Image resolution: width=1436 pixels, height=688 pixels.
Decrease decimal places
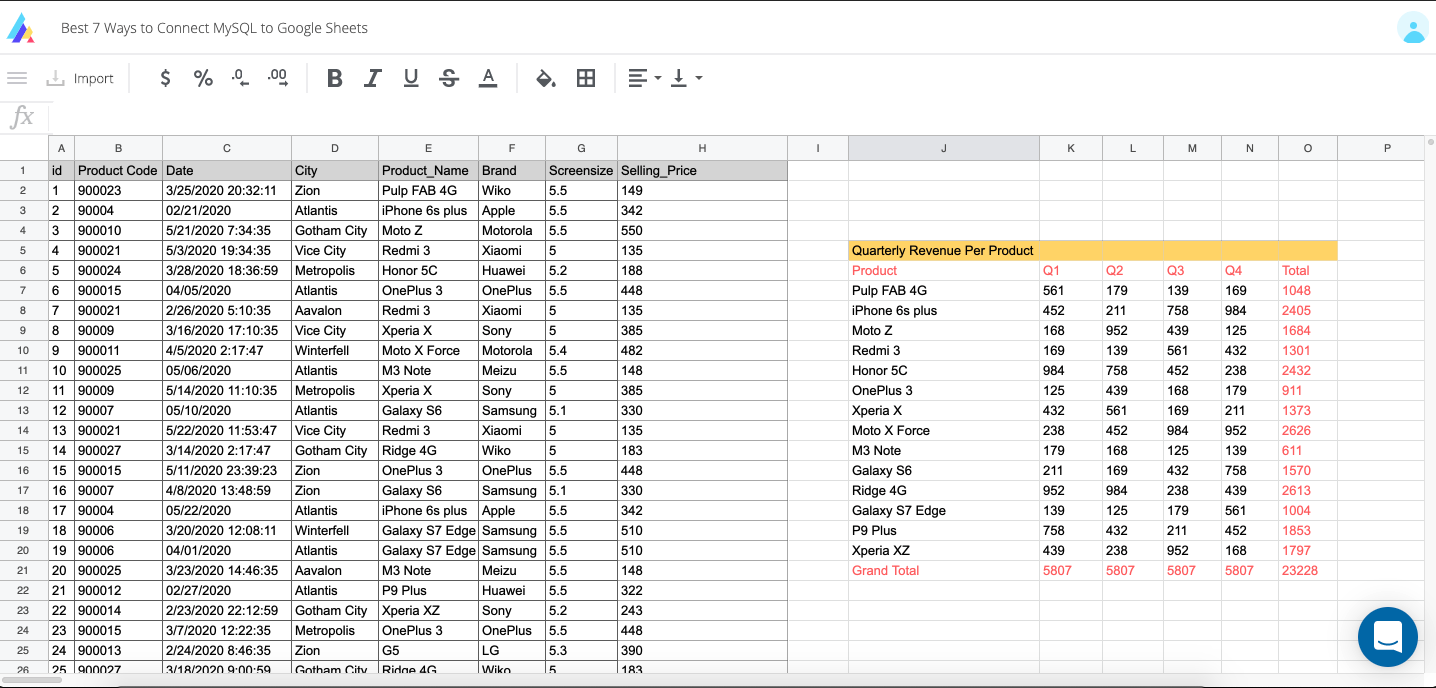[x=240, y=78]
